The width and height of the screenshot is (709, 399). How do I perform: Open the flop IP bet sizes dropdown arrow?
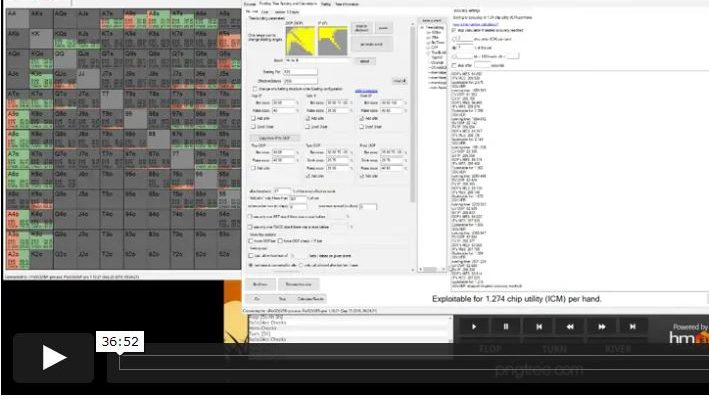297,103
